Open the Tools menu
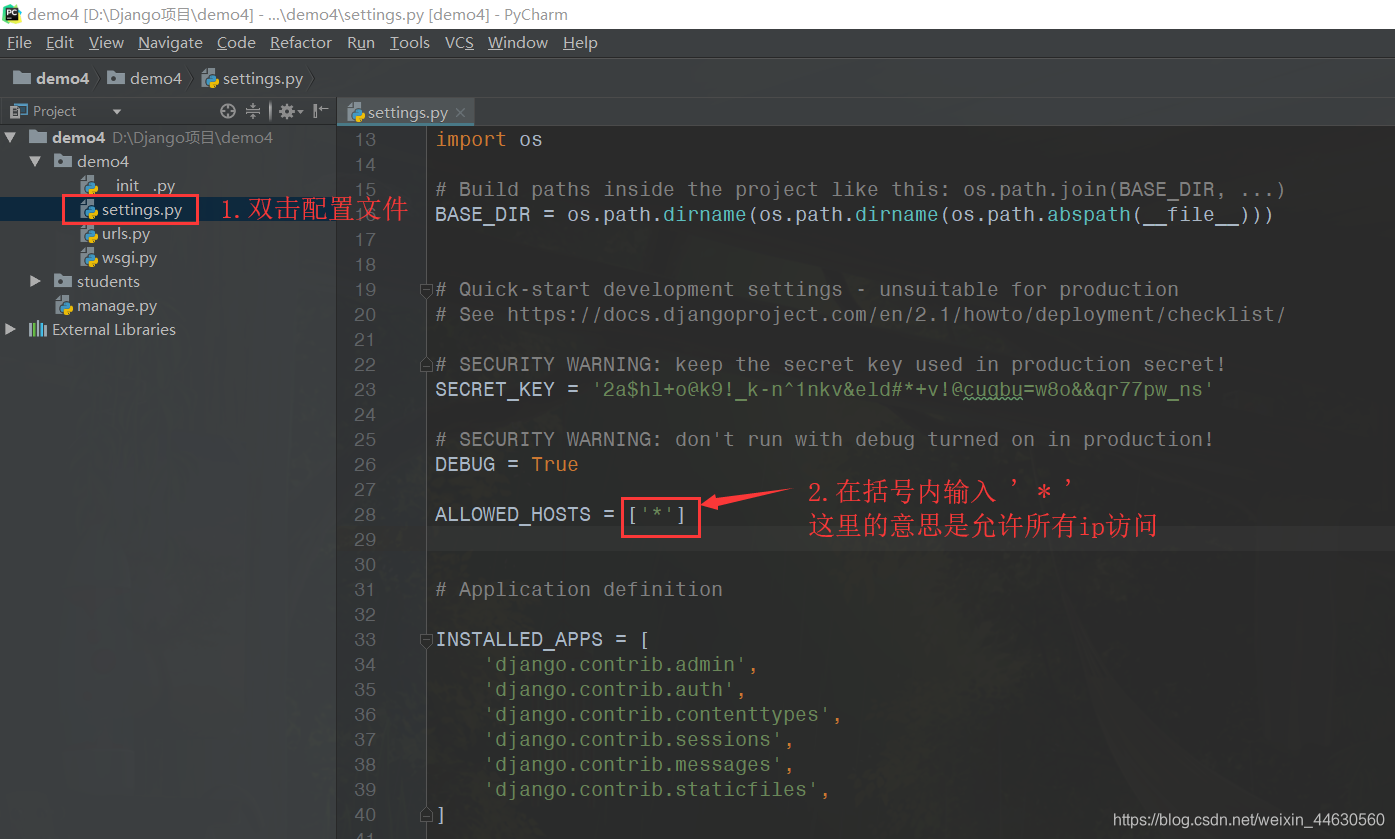1395x839 pixels. coord(409,42)
